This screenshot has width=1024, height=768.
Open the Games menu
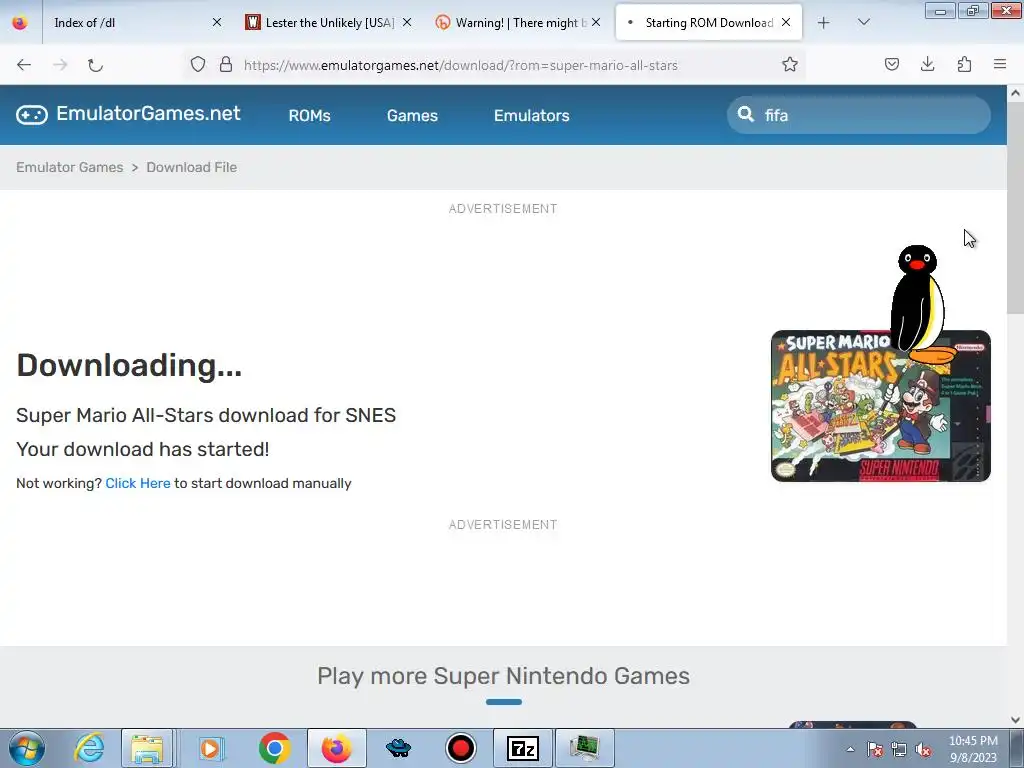pyautogui.click(x=412, y=116)
